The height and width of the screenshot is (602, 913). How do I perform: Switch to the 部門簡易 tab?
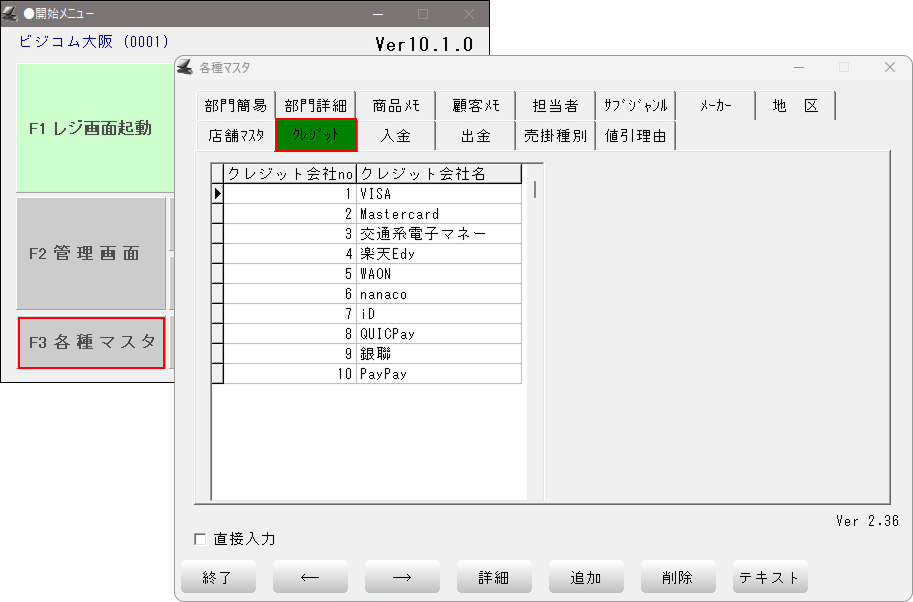tap(236, 106)
